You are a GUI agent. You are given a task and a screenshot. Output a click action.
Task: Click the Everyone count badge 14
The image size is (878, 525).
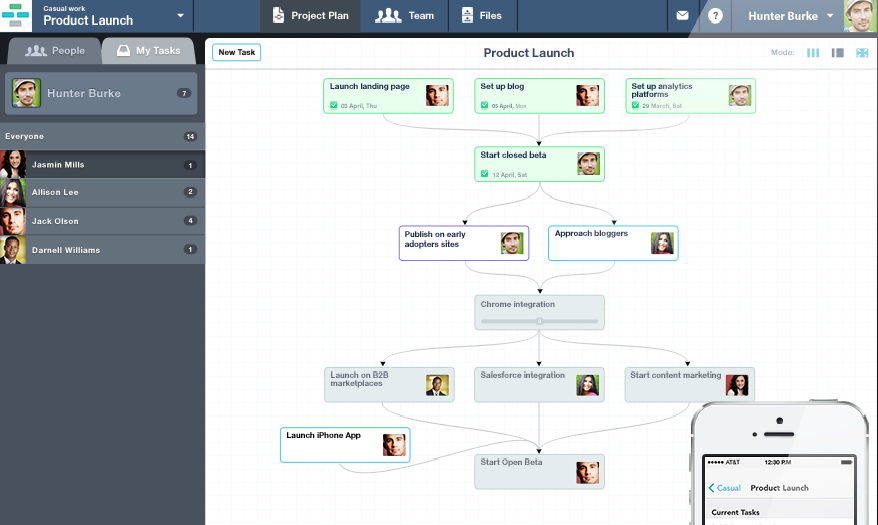click(190, 137)
